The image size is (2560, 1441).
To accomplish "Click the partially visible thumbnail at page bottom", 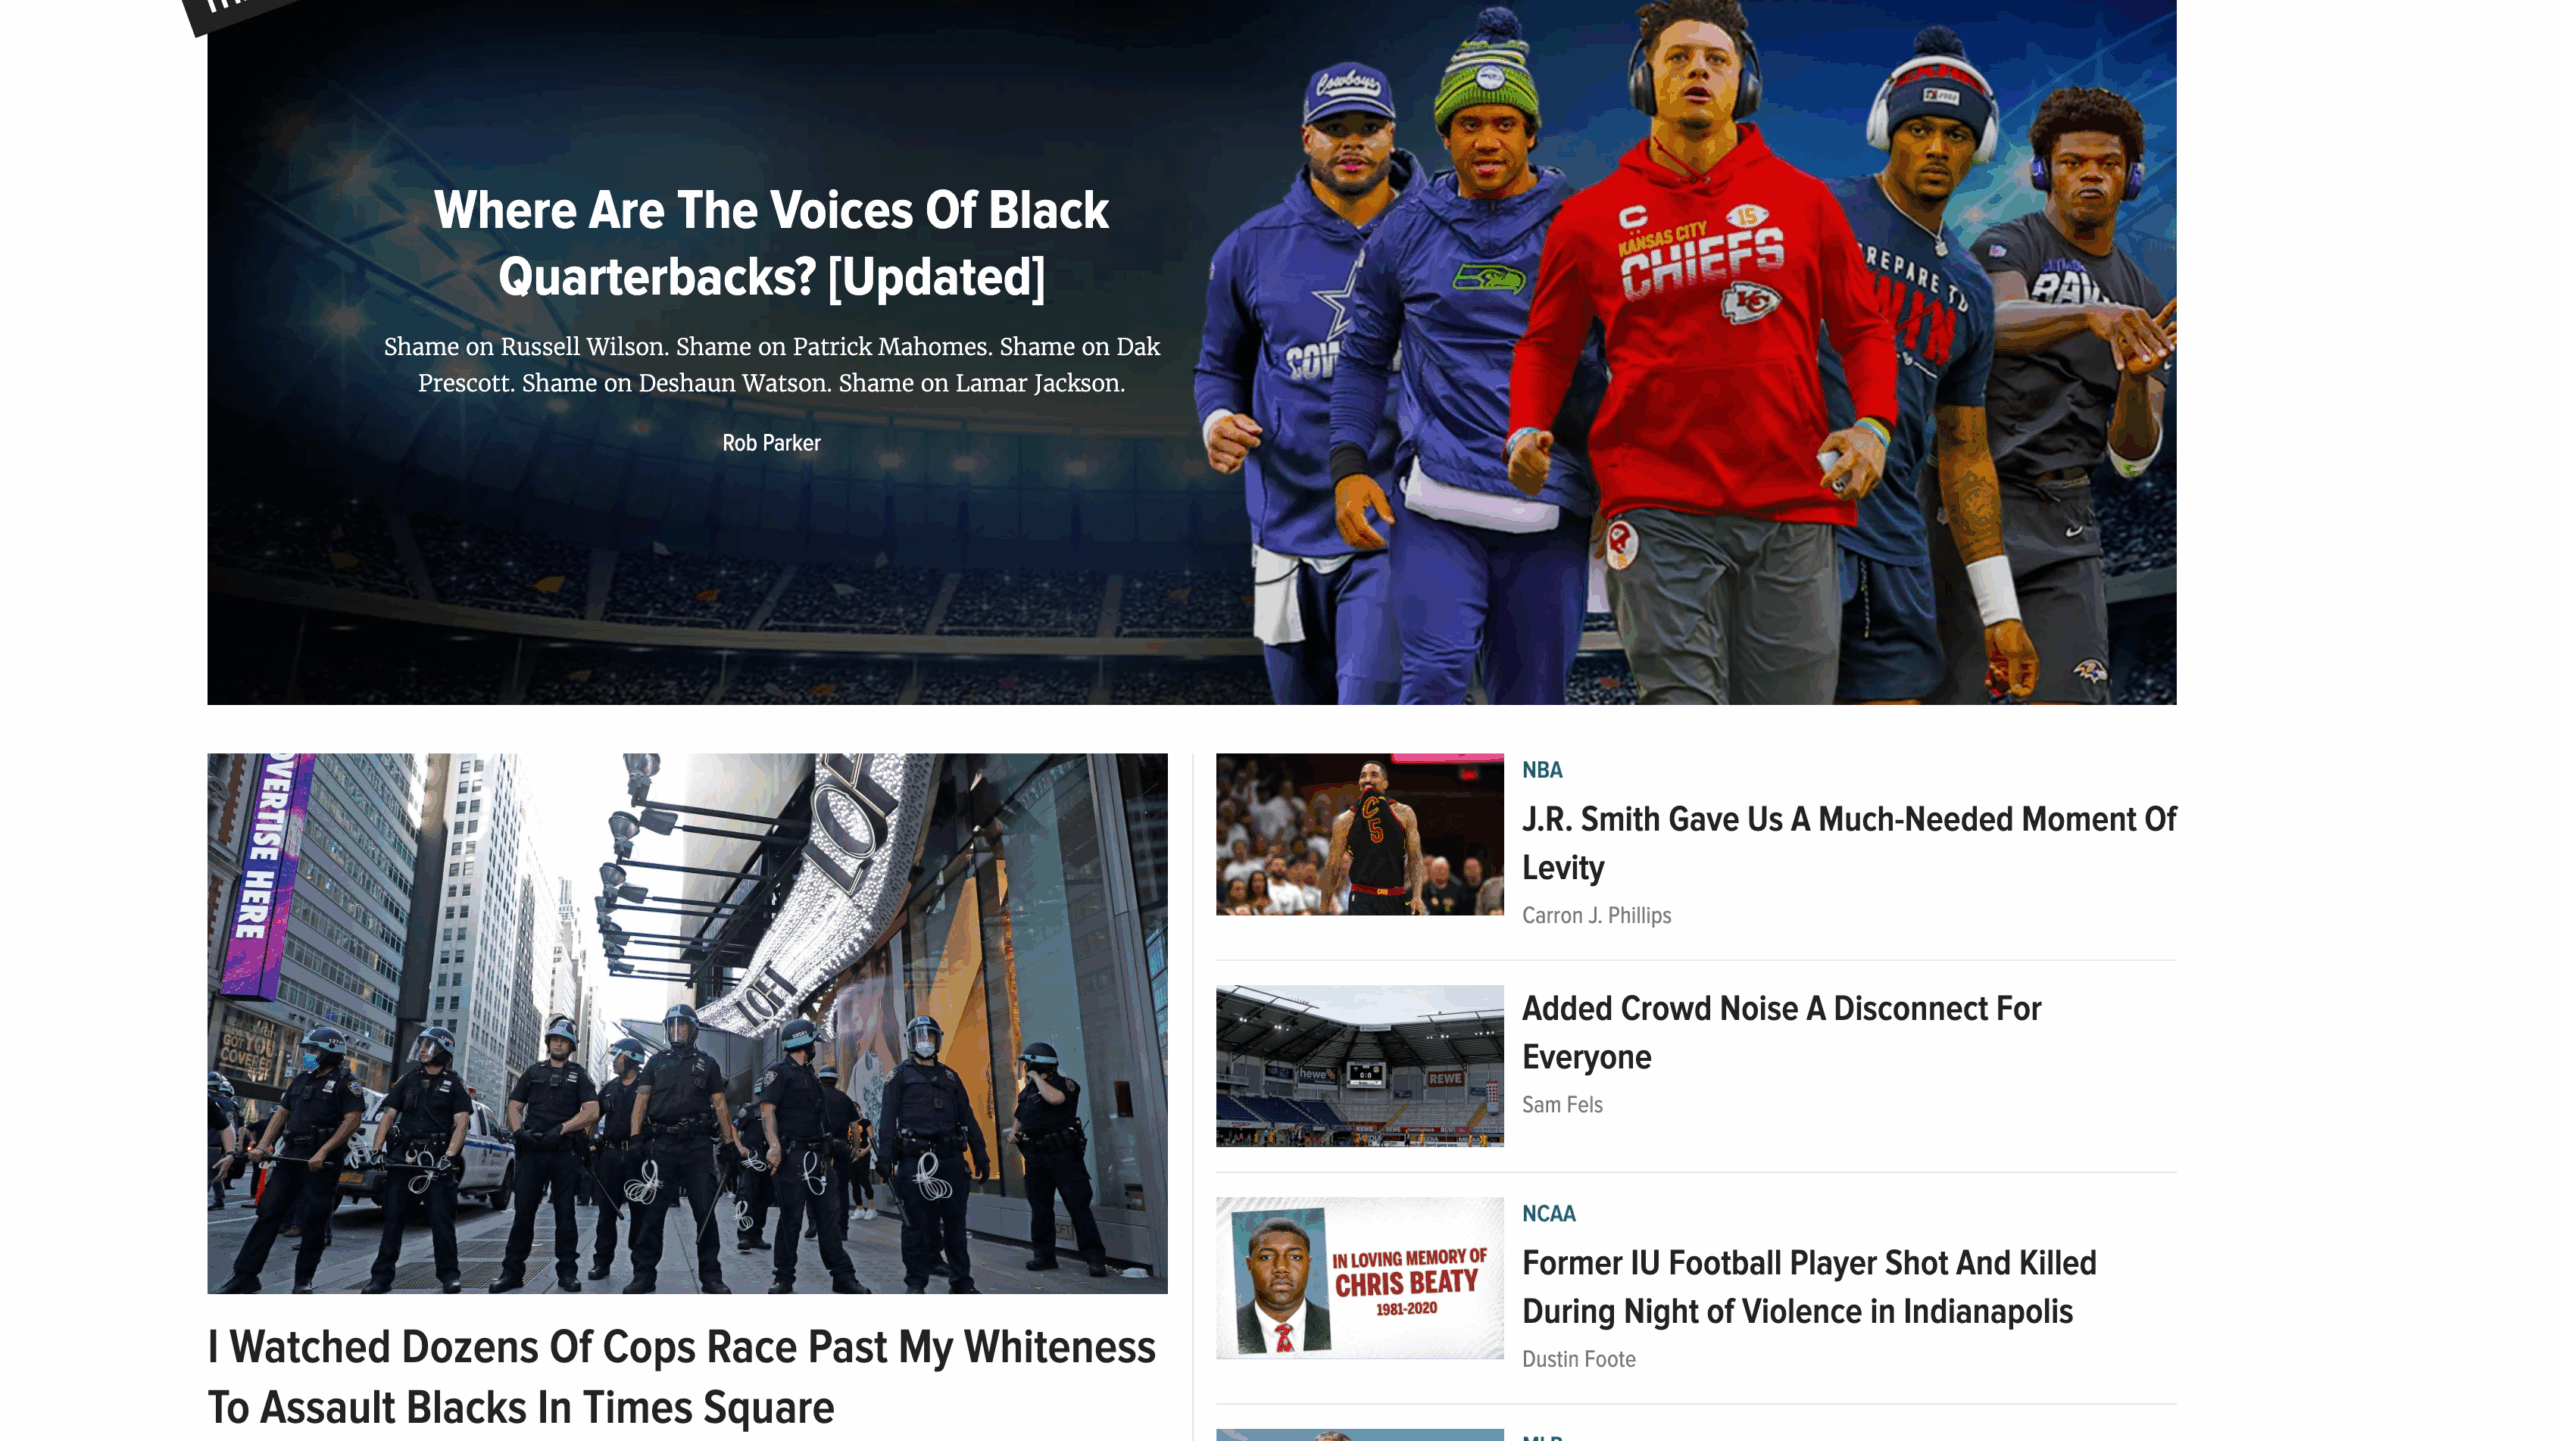I will [x=1360, y=1435].
